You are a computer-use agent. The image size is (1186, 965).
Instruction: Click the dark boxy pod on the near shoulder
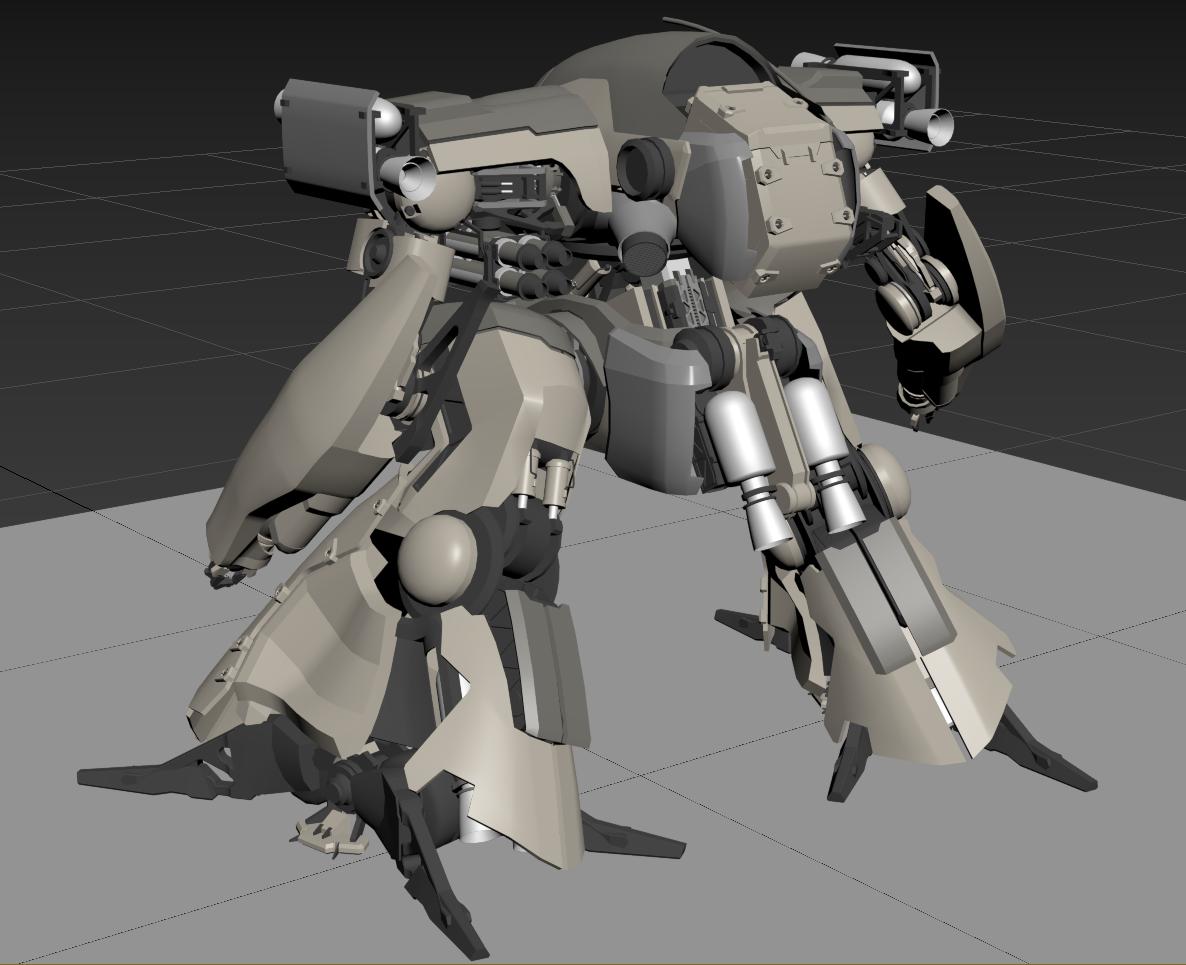click(x=328, y=143)
